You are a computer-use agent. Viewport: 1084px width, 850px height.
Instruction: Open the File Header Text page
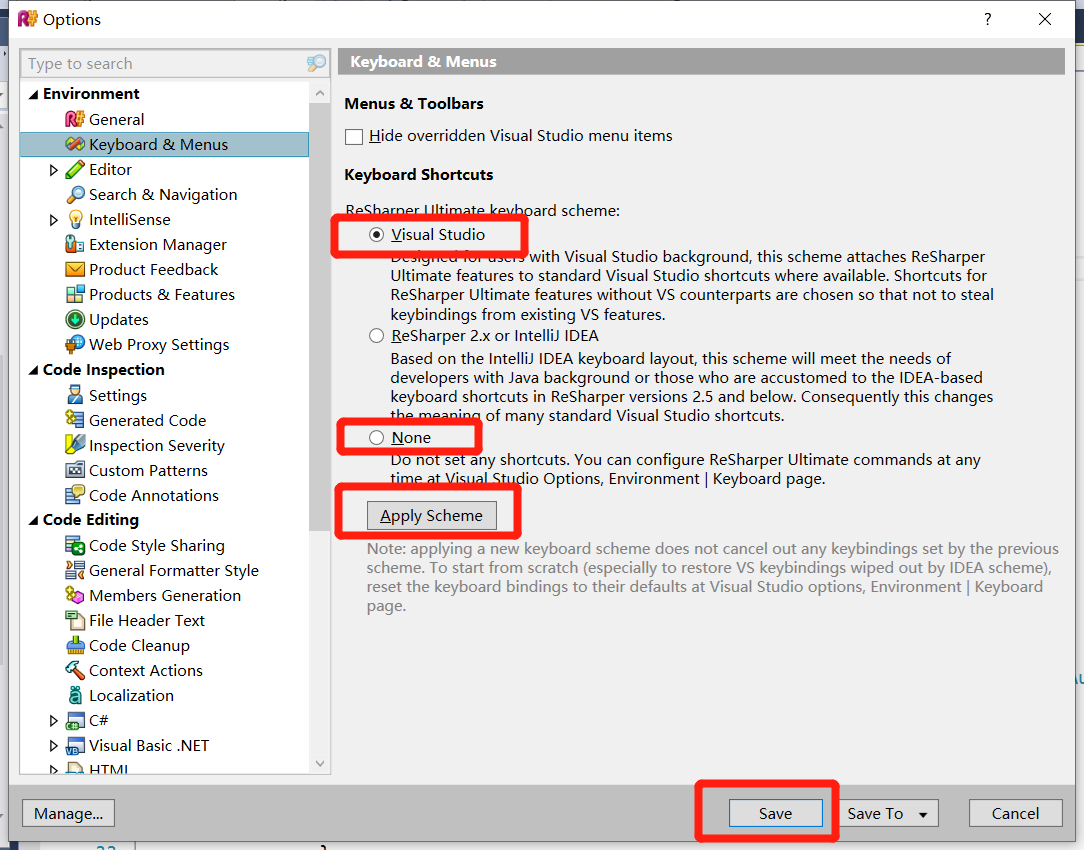coord(147,621)
